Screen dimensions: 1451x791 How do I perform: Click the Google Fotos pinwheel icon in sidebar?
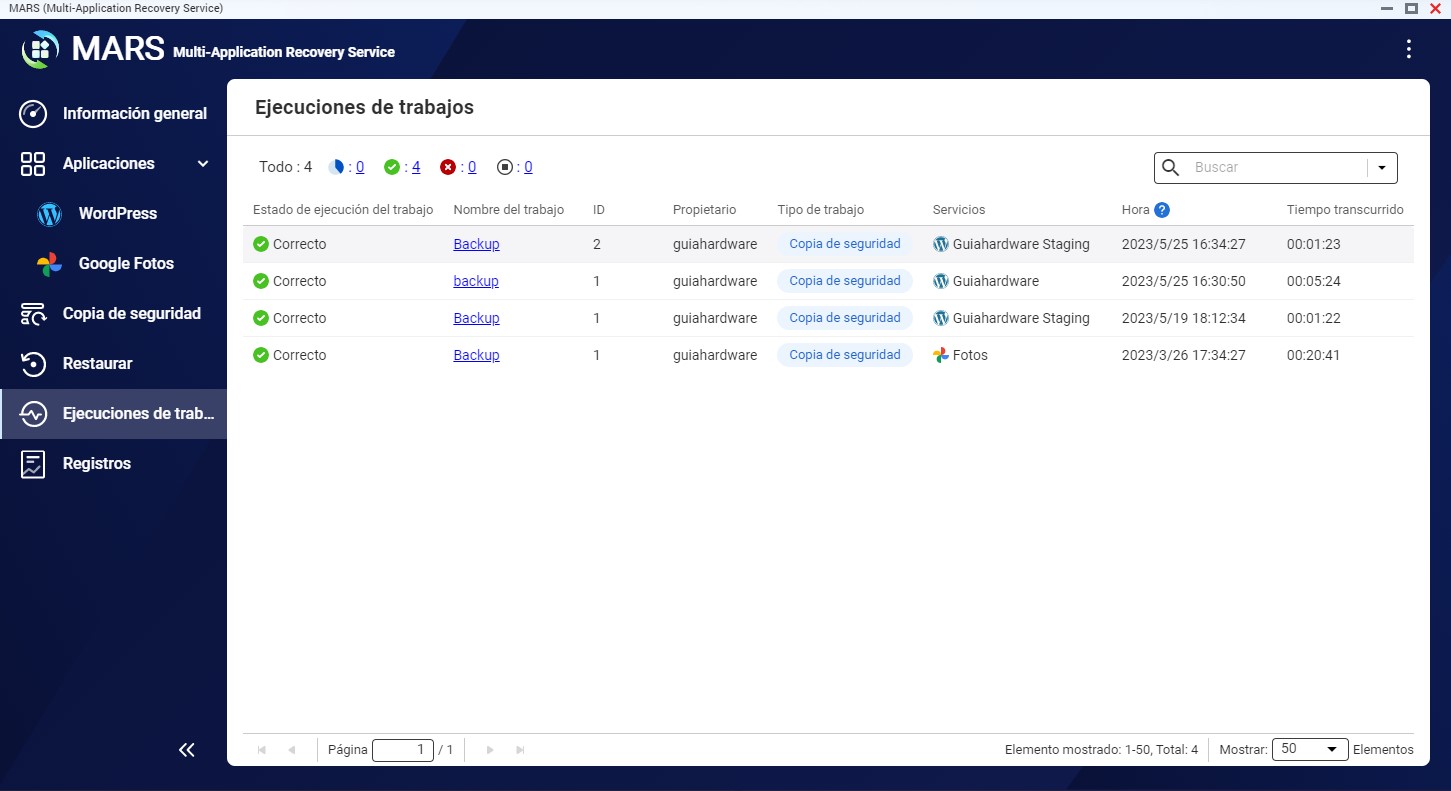pyautogui.click(x=49, y=264)
